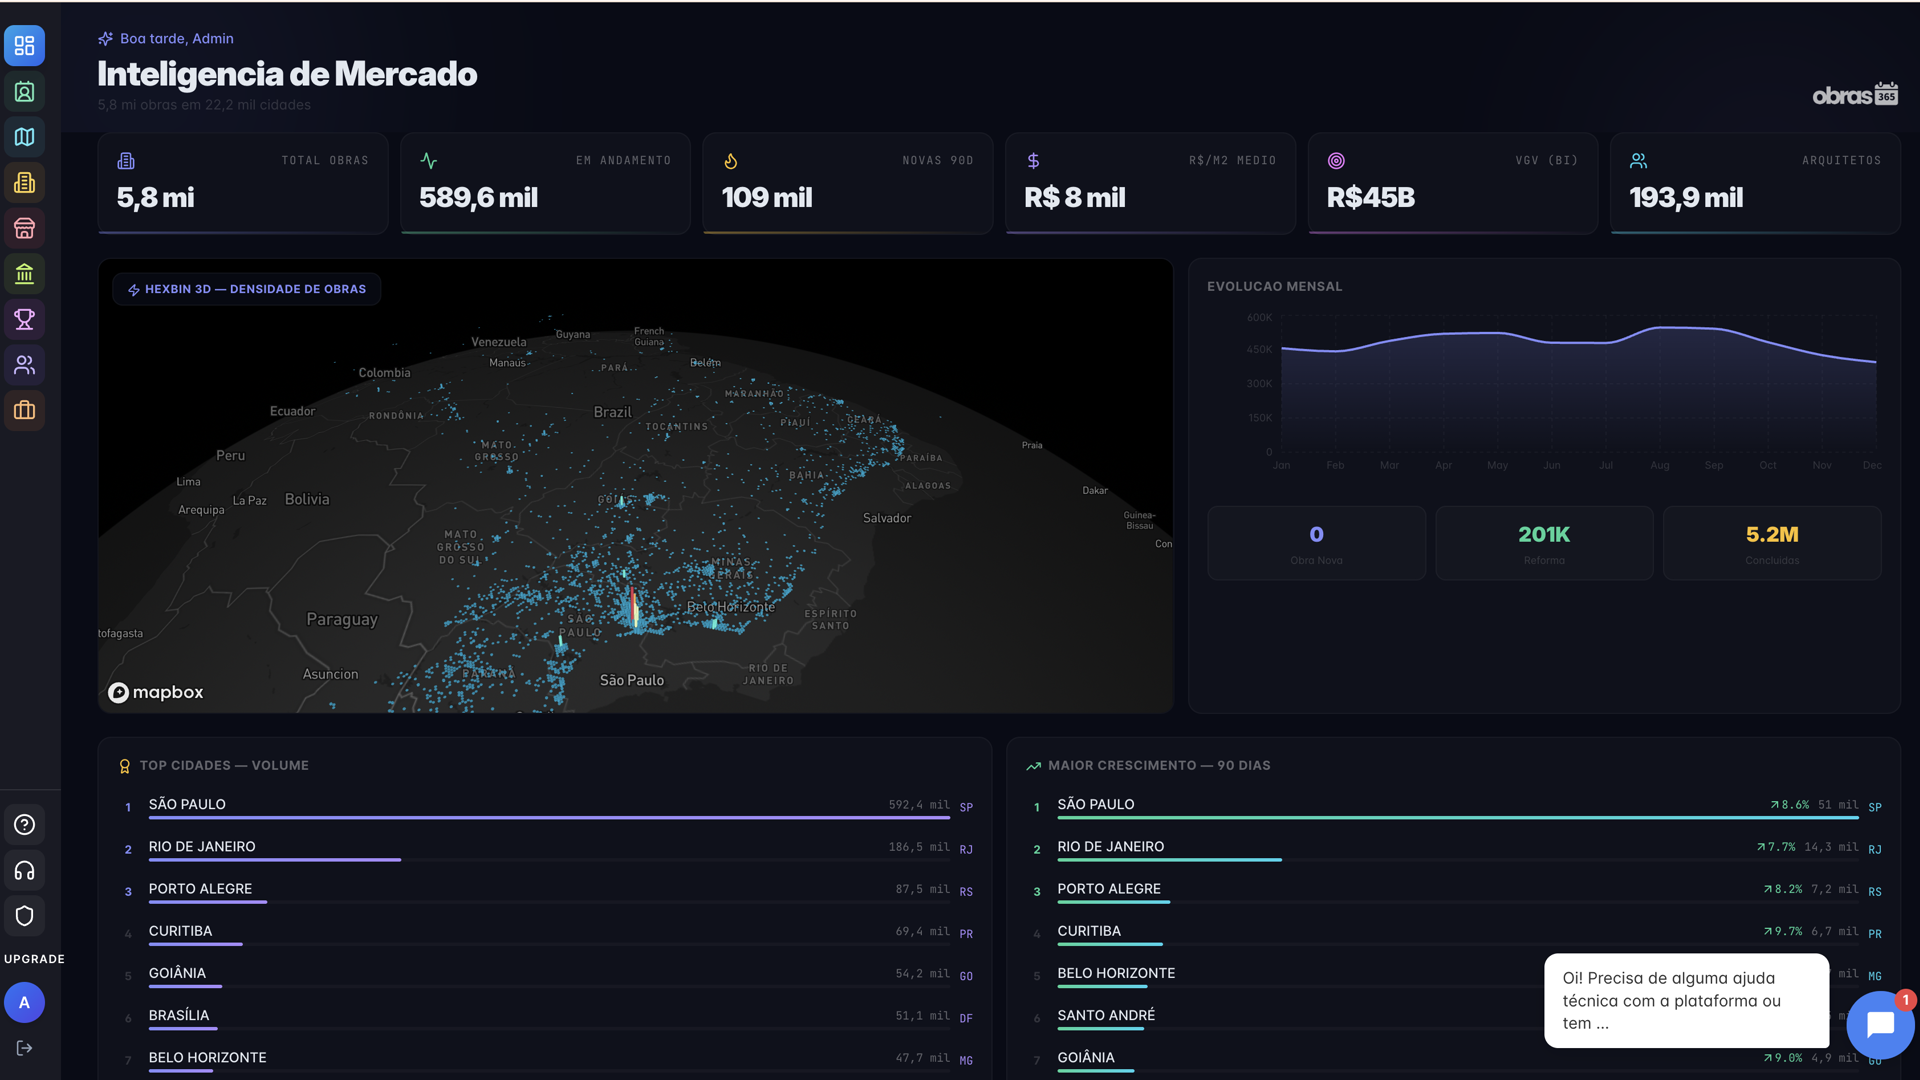The width and height of the screenshot is (1920, 1080).
Task: Click the UPGRADE label in sidebar
Action: pyautogui.click(x=34, y=959)
